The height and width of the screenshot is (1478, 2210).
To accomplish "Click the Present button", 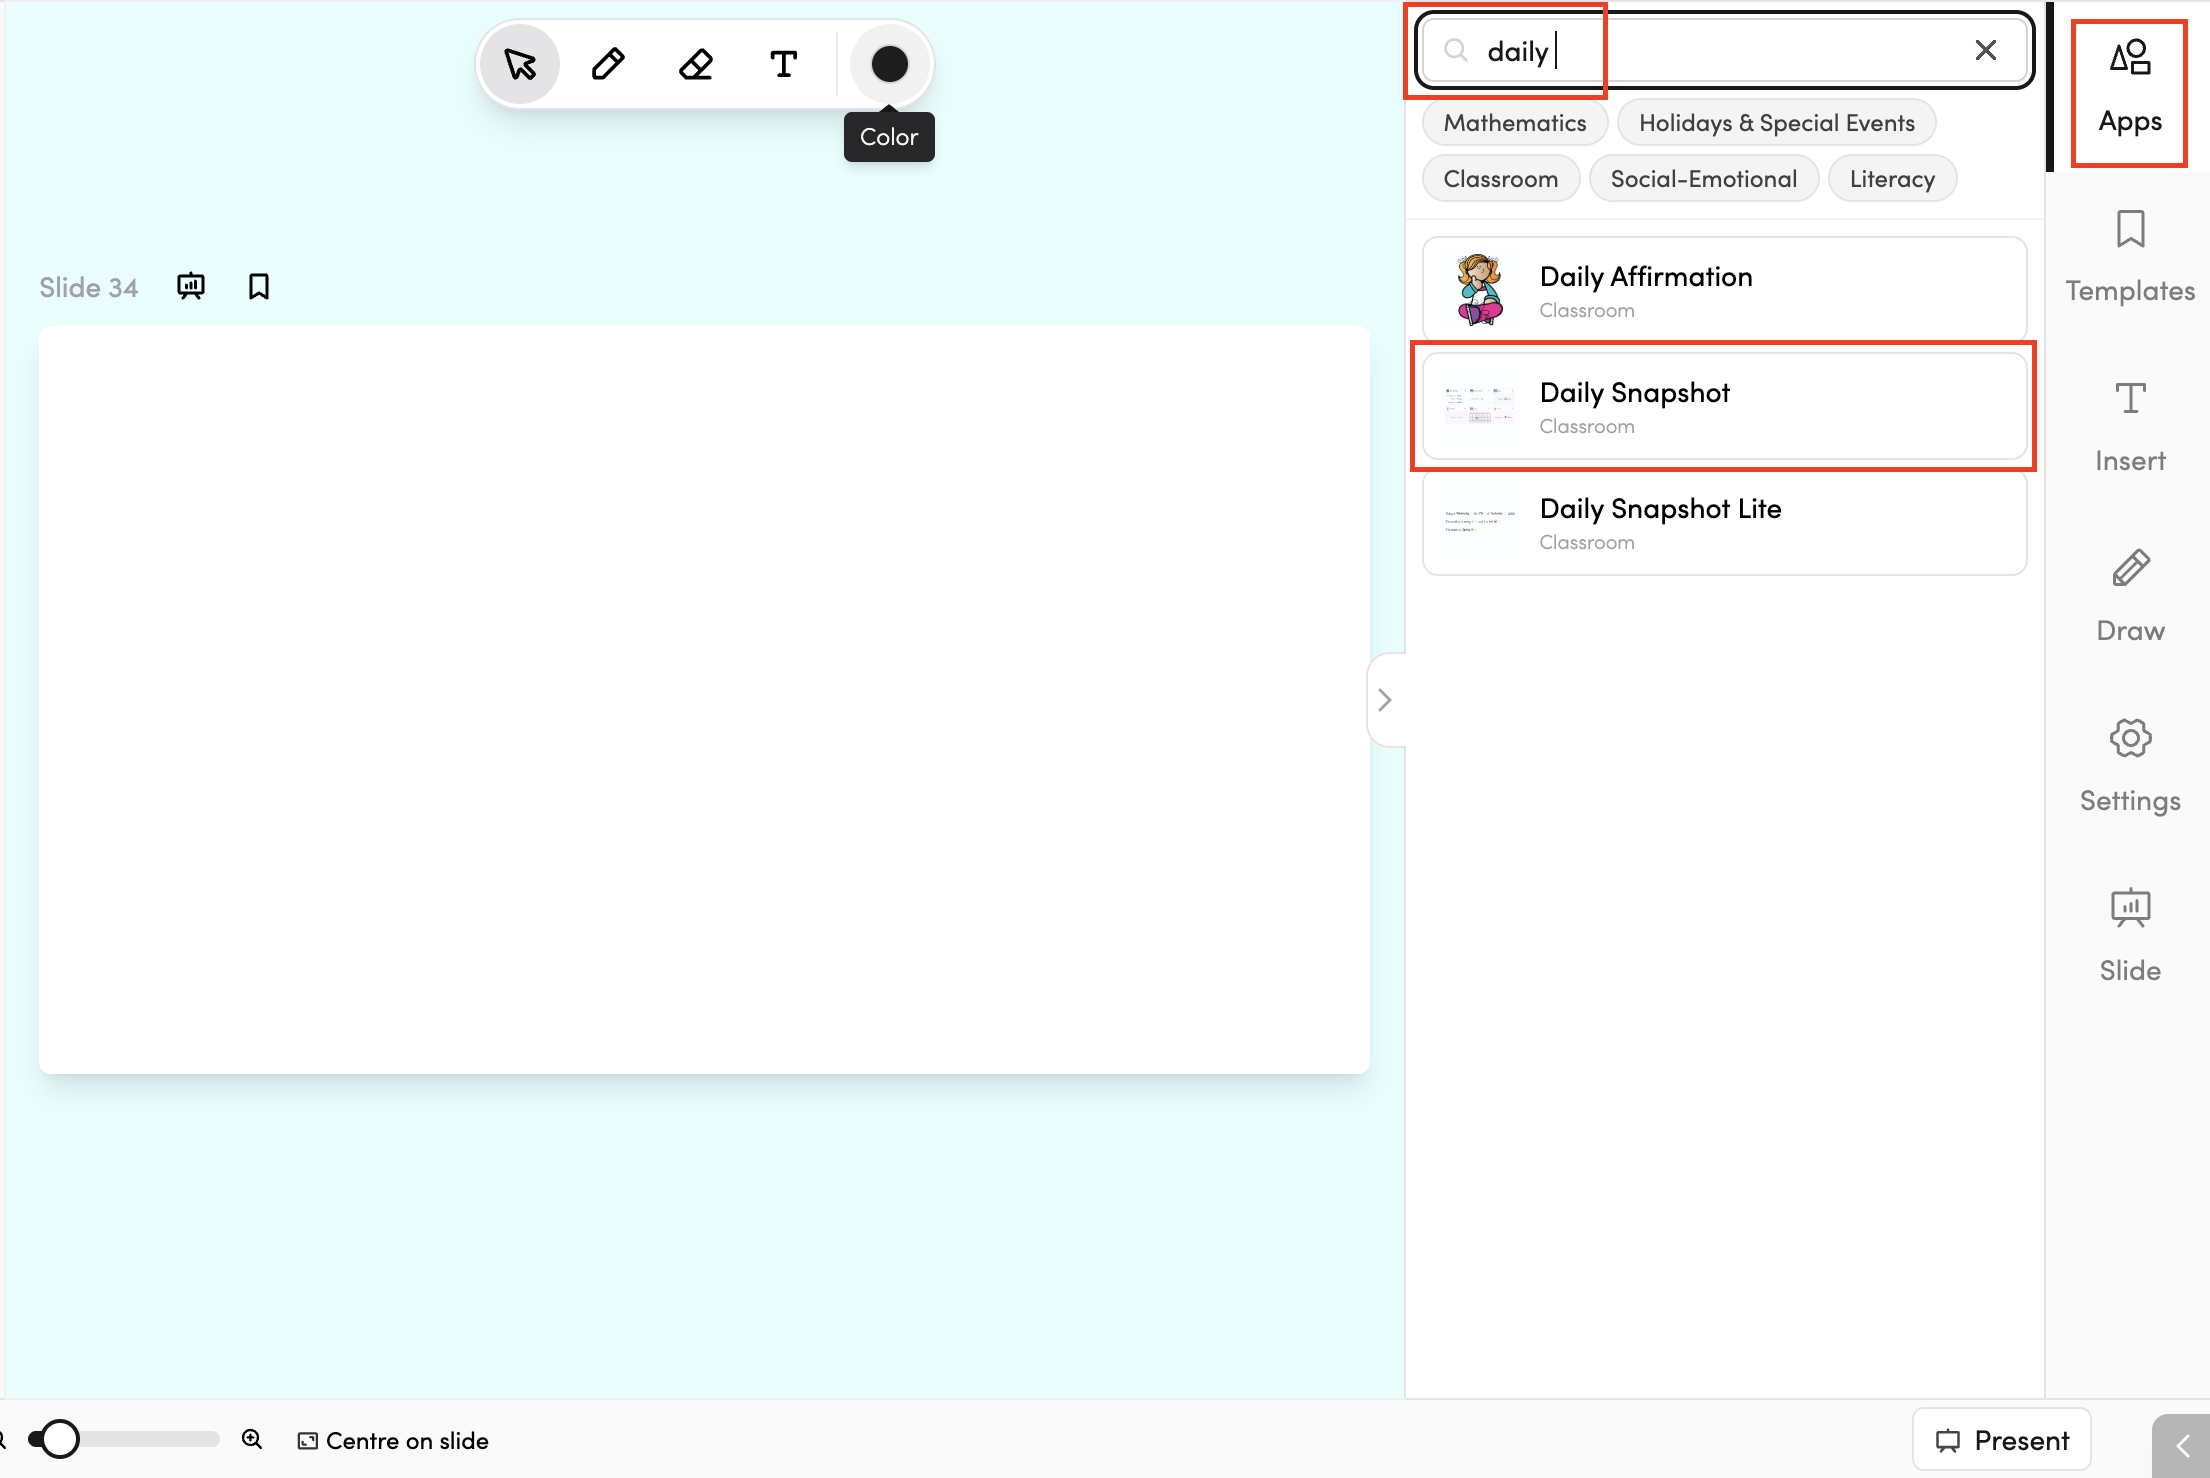I will (x=2002, y=1440).
